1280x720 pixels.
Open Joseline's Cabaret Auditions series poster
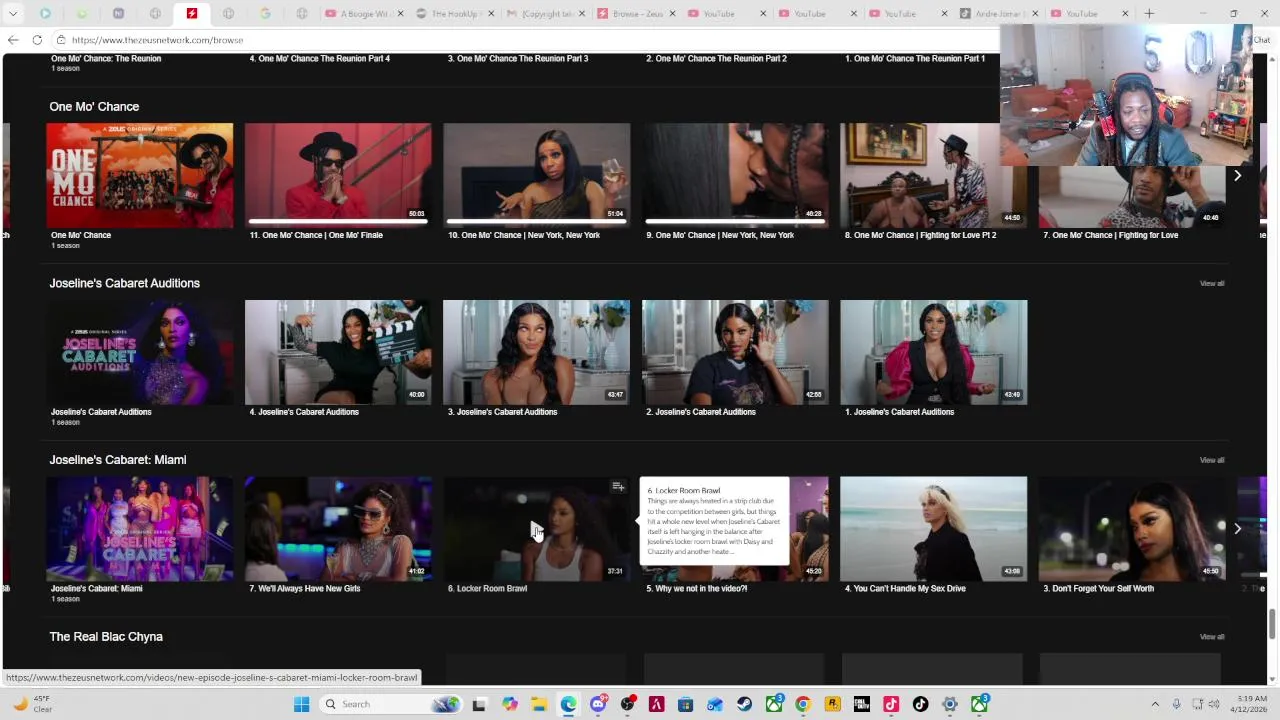pyautogui.click(x=140, y=352)
